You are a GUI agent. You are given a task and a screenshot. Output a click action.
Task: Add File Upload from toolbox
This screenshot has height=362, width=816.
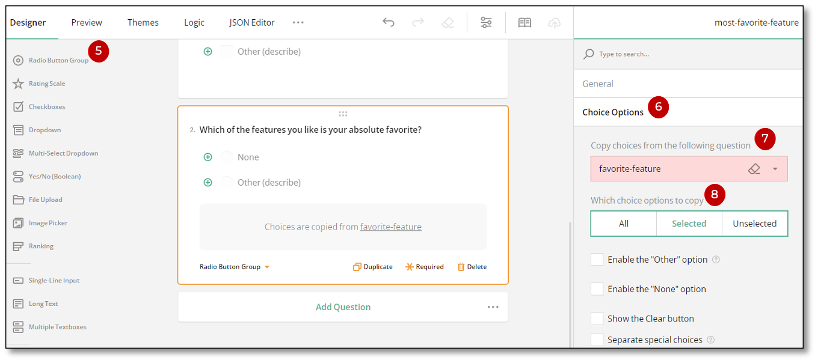[x=37, y=200]
